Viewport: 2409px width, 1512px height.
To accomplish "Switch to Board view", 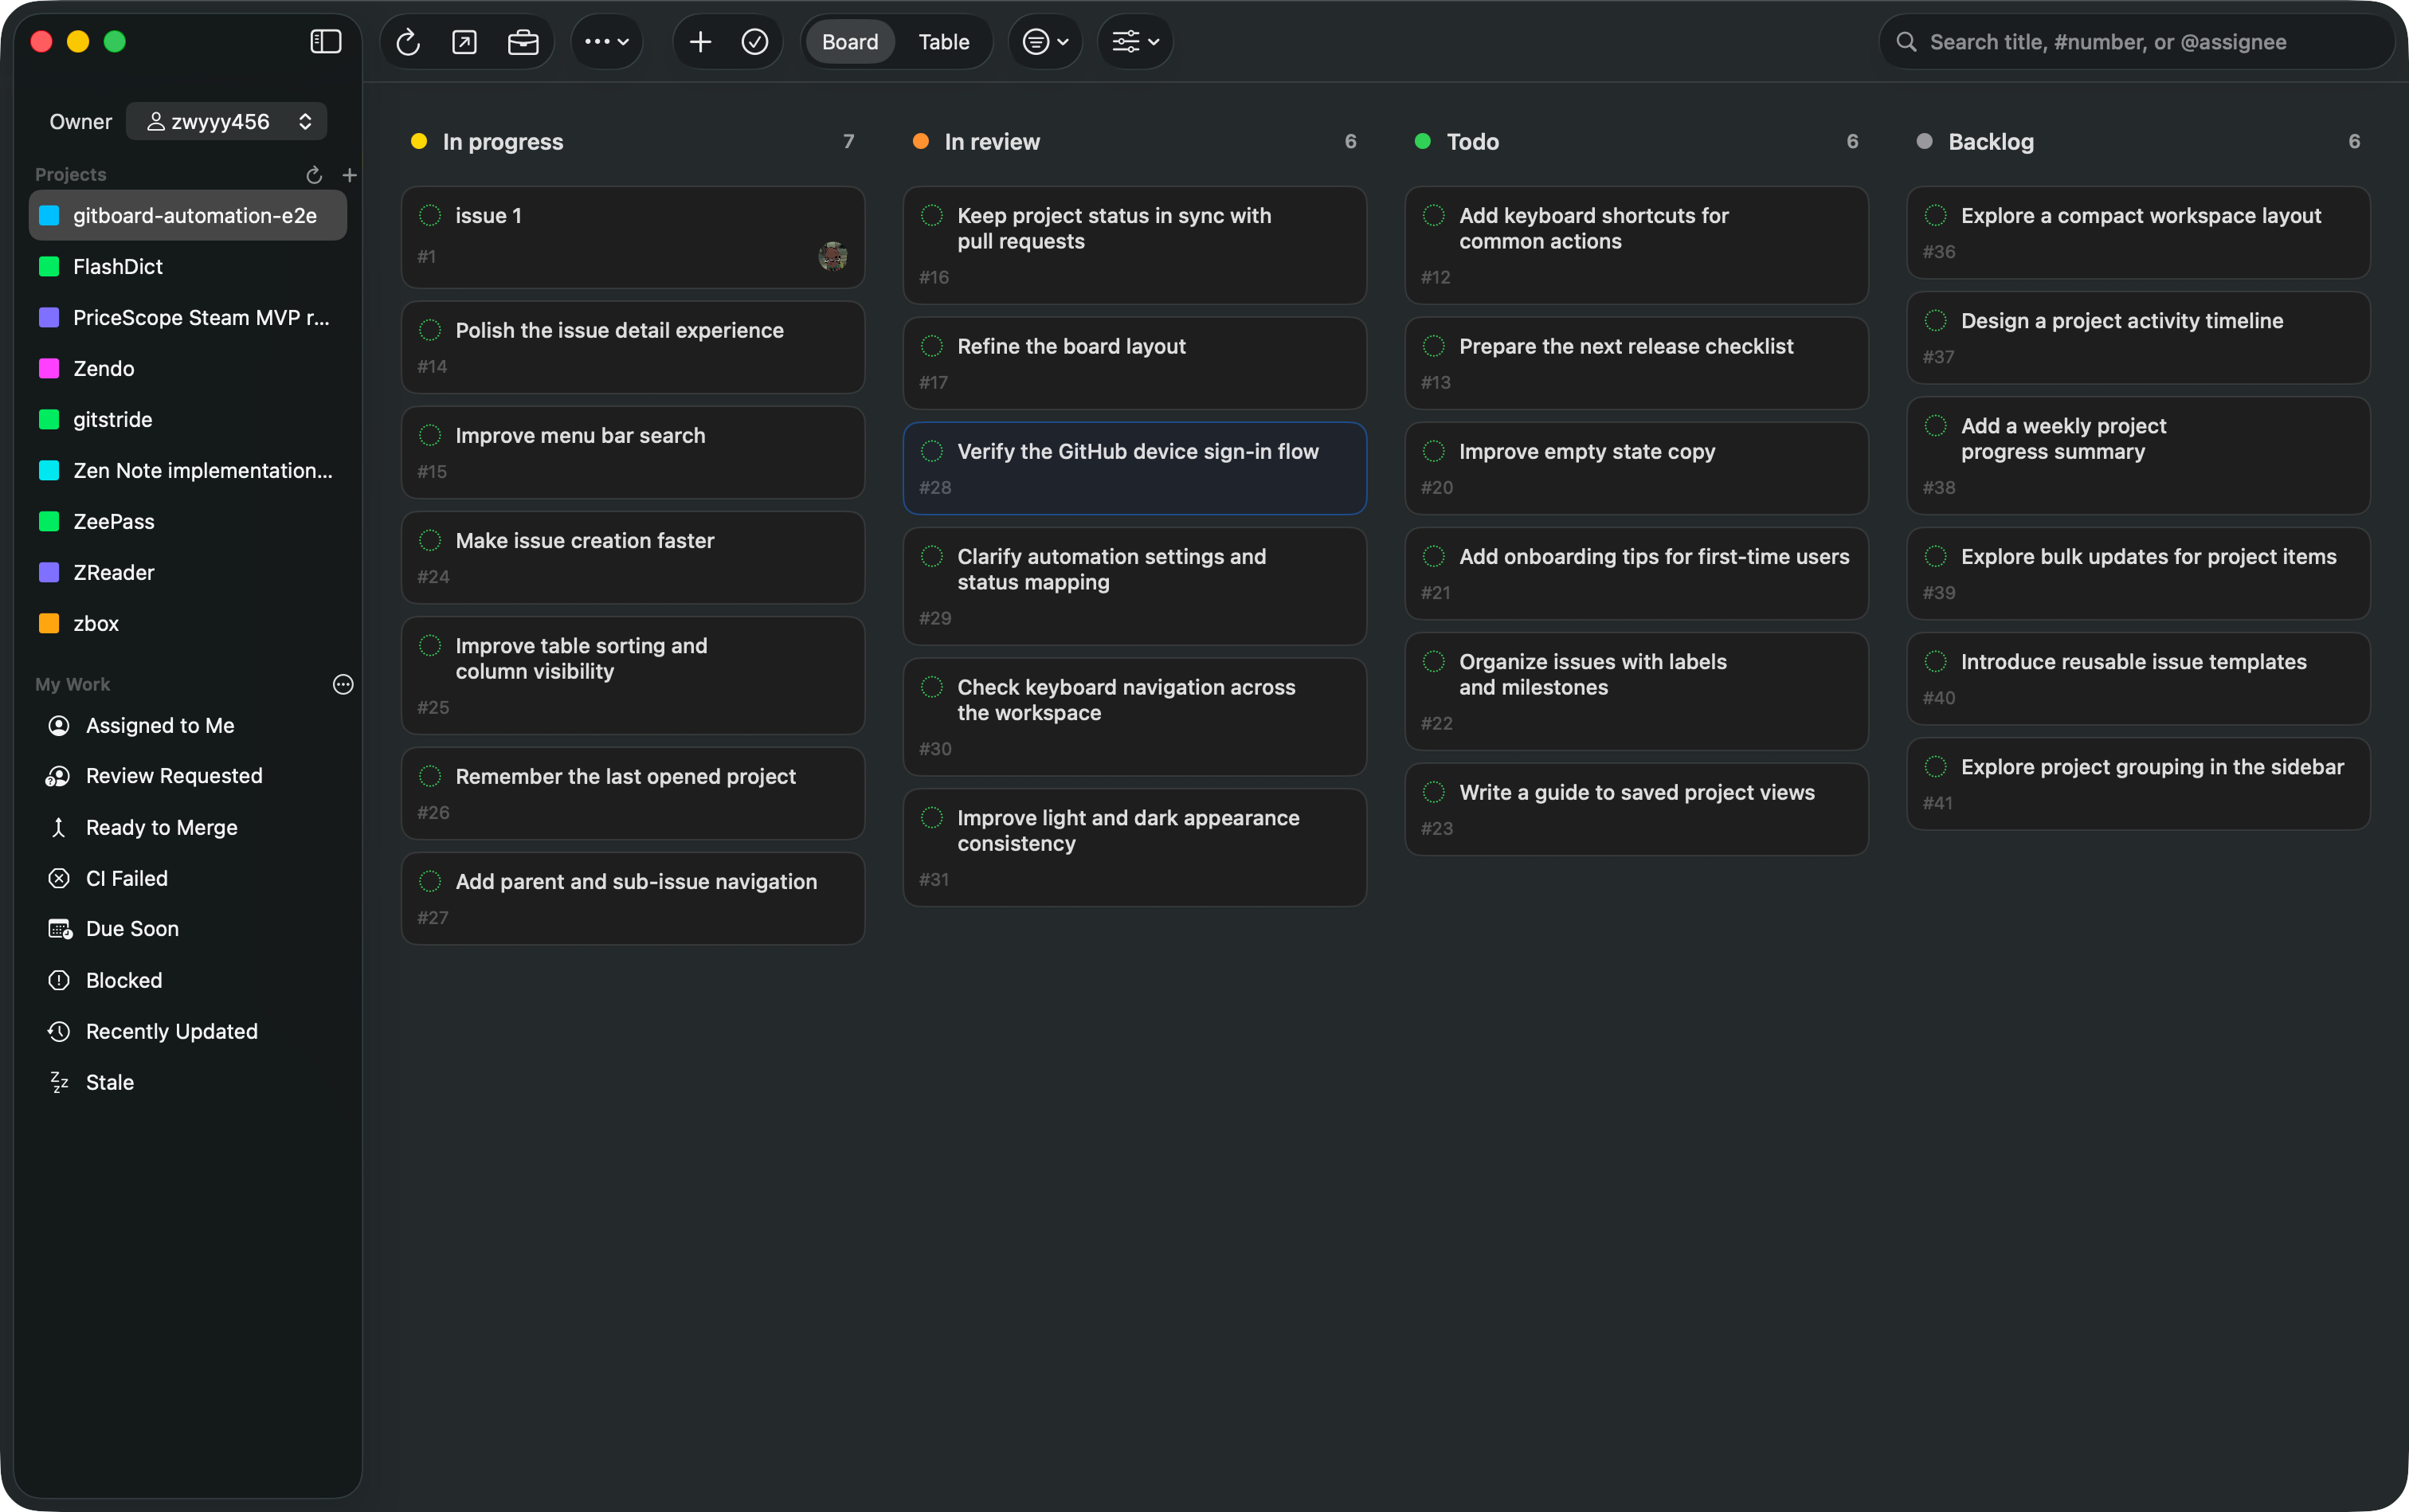I will point(850,42).
